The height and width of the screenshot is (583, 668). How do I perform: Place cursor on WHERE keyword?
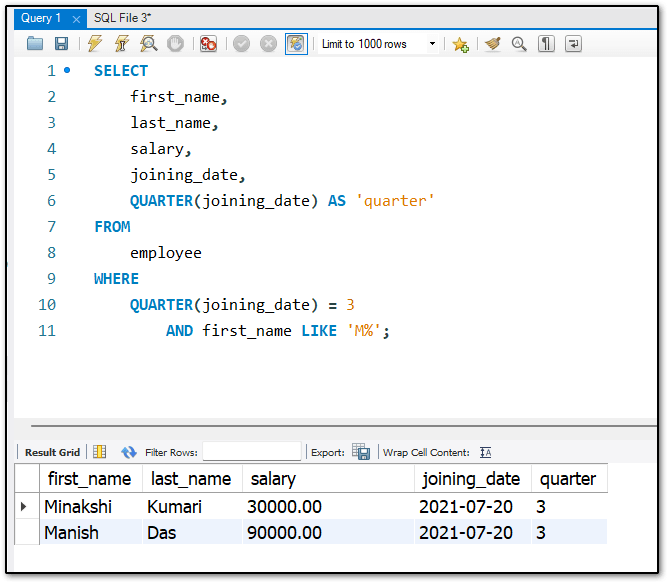(116, 279)
